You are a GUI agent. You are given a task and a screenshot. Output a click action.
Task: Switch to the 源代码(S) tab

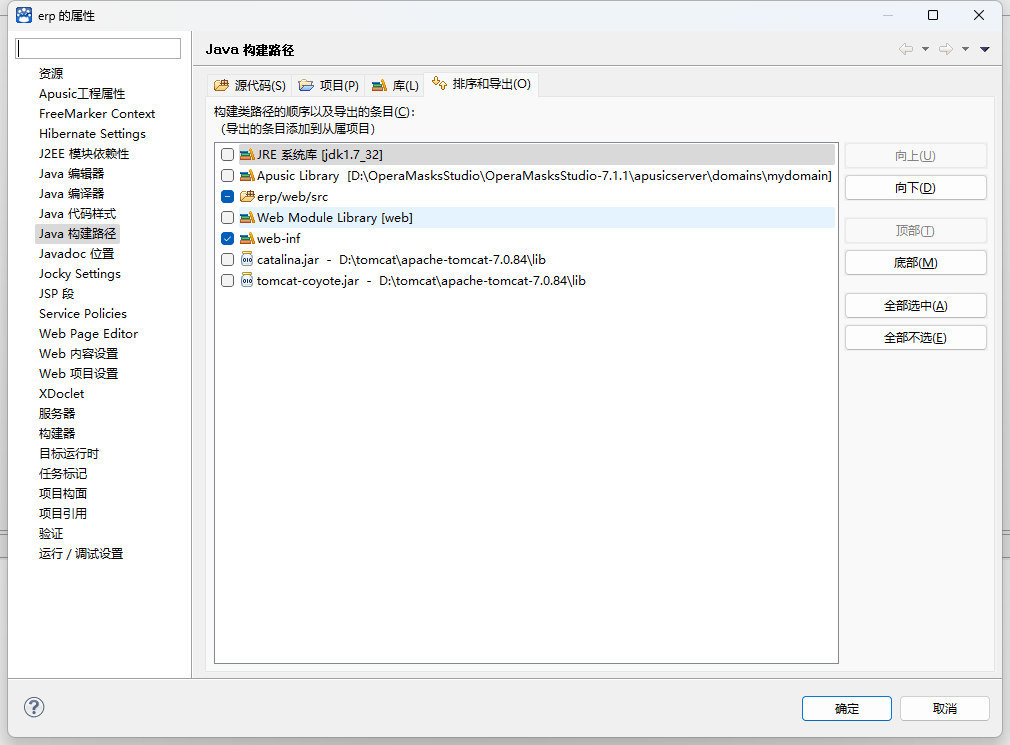[250, 86]
